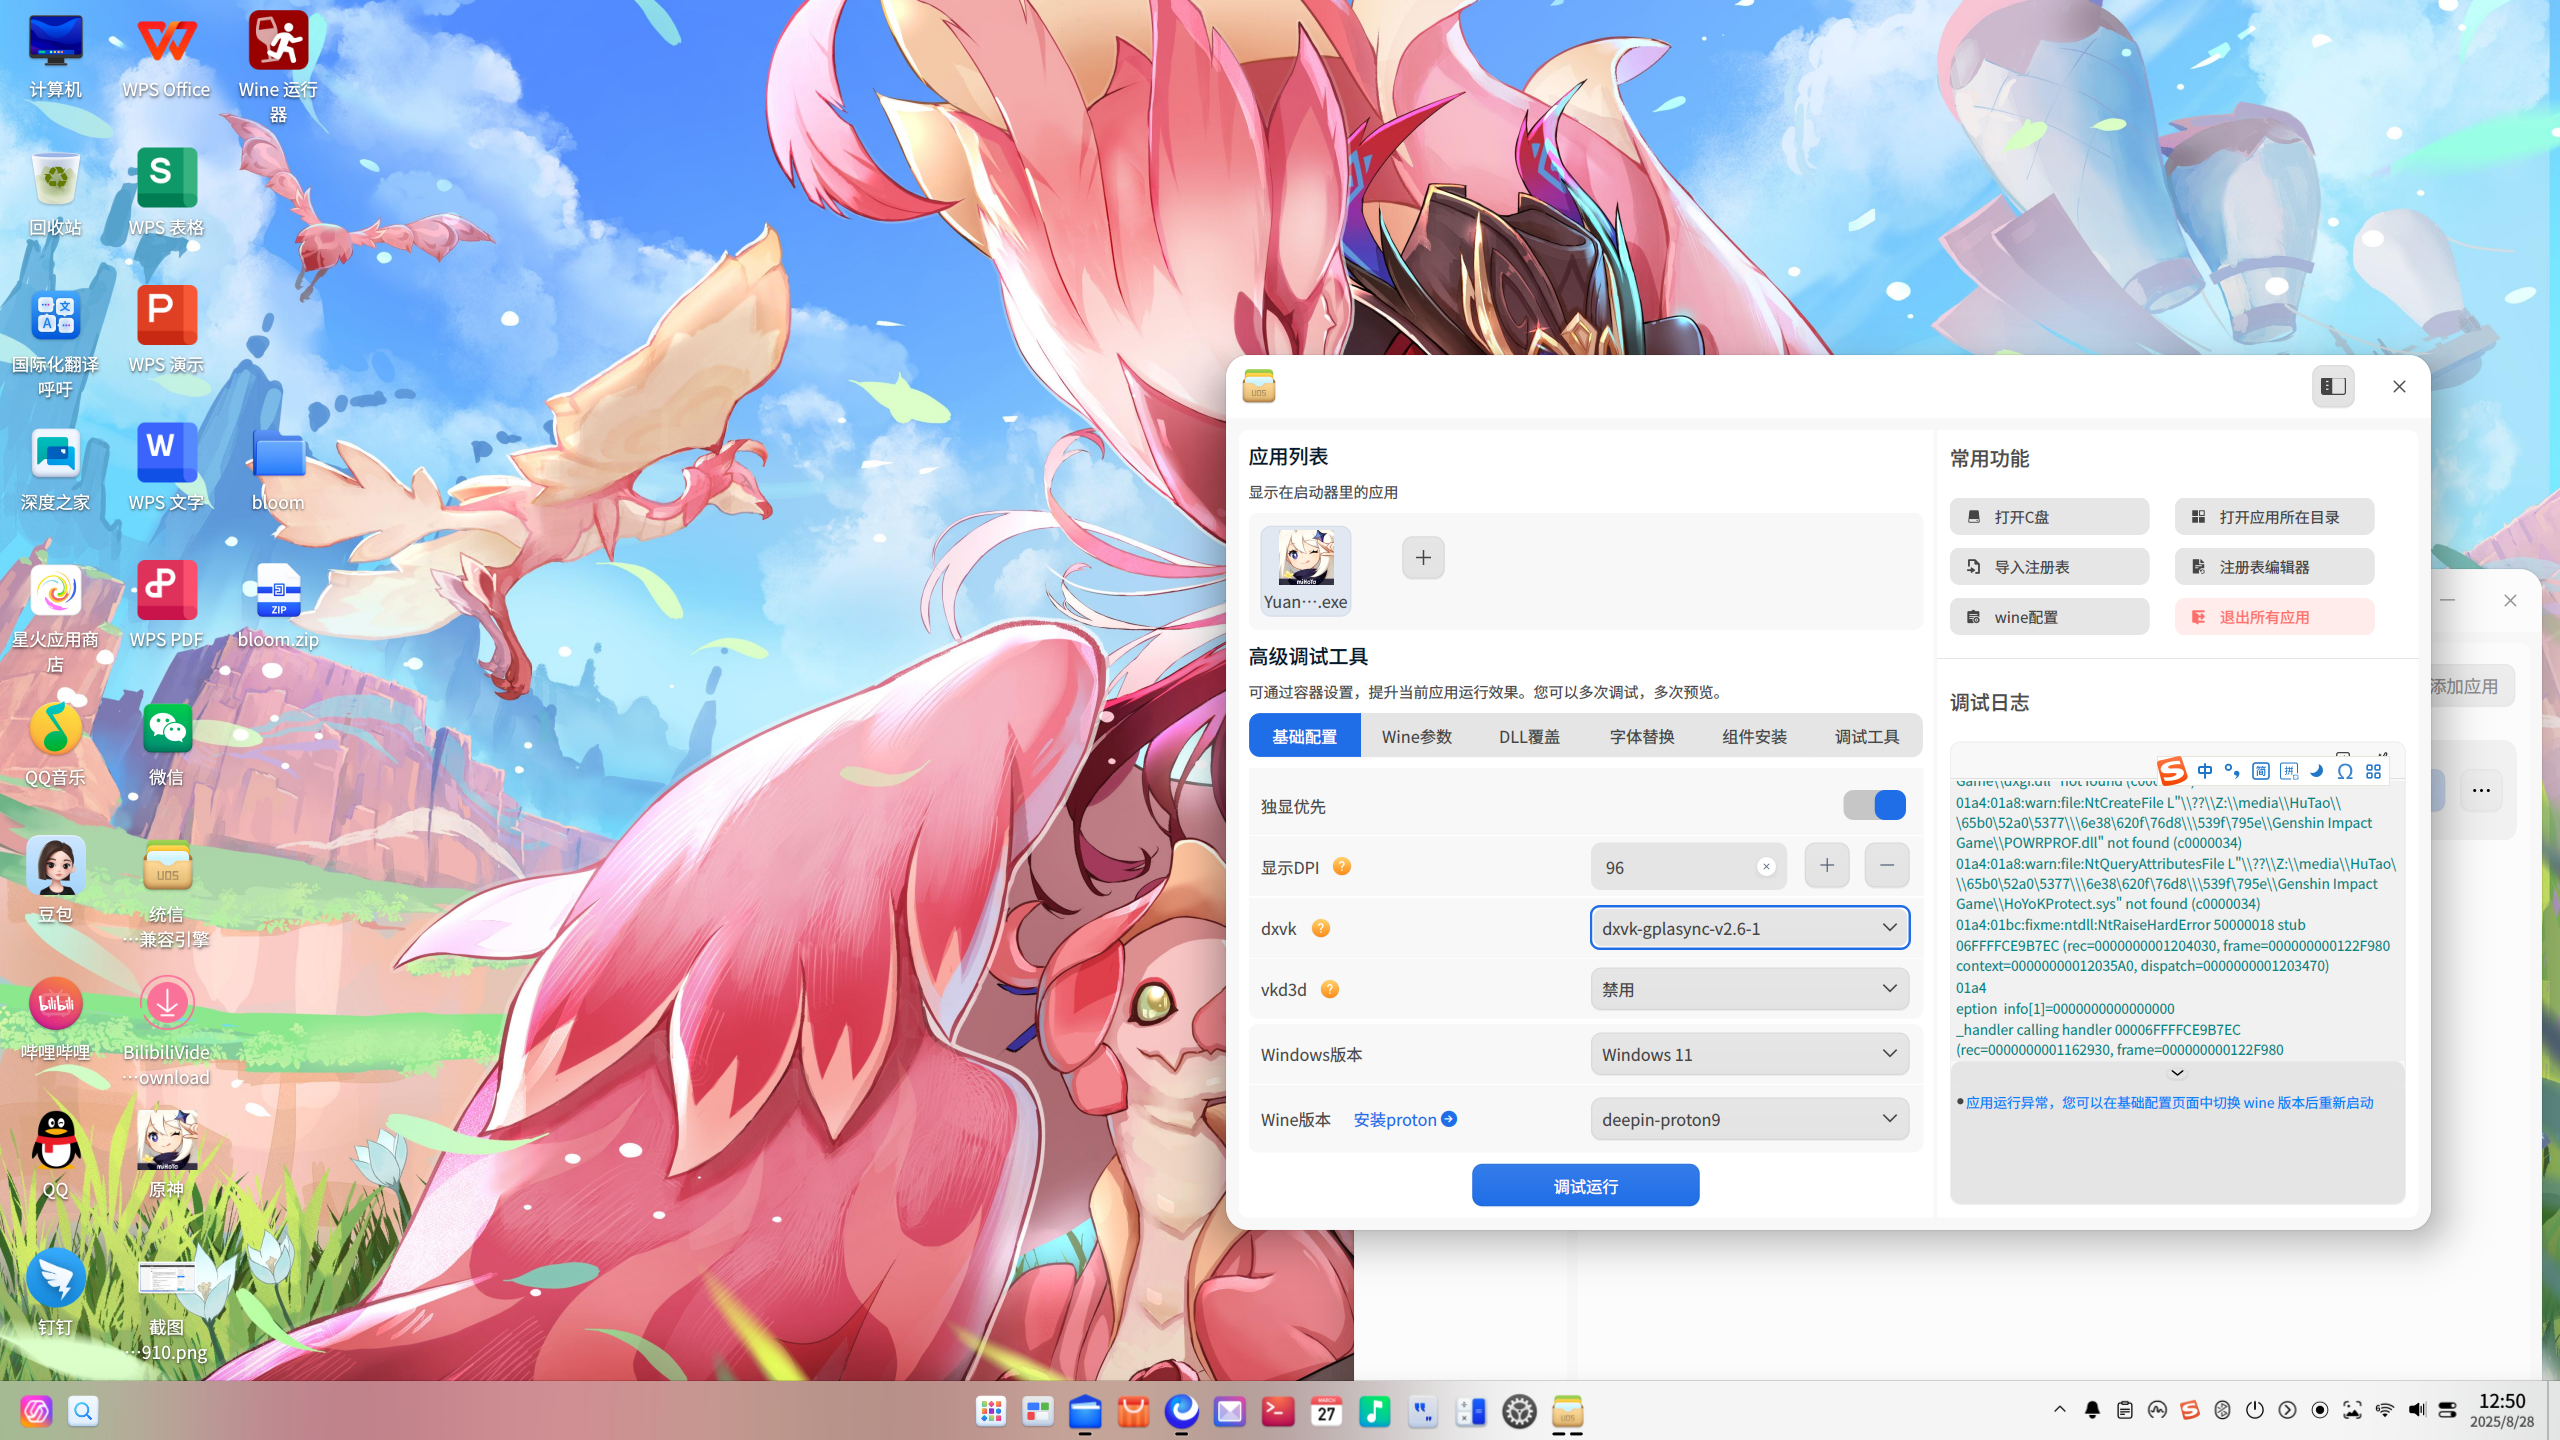This screenshot has height=1440, width=2560.
Task: Open the bloom.zip archive icon
Action: point(278,606)
